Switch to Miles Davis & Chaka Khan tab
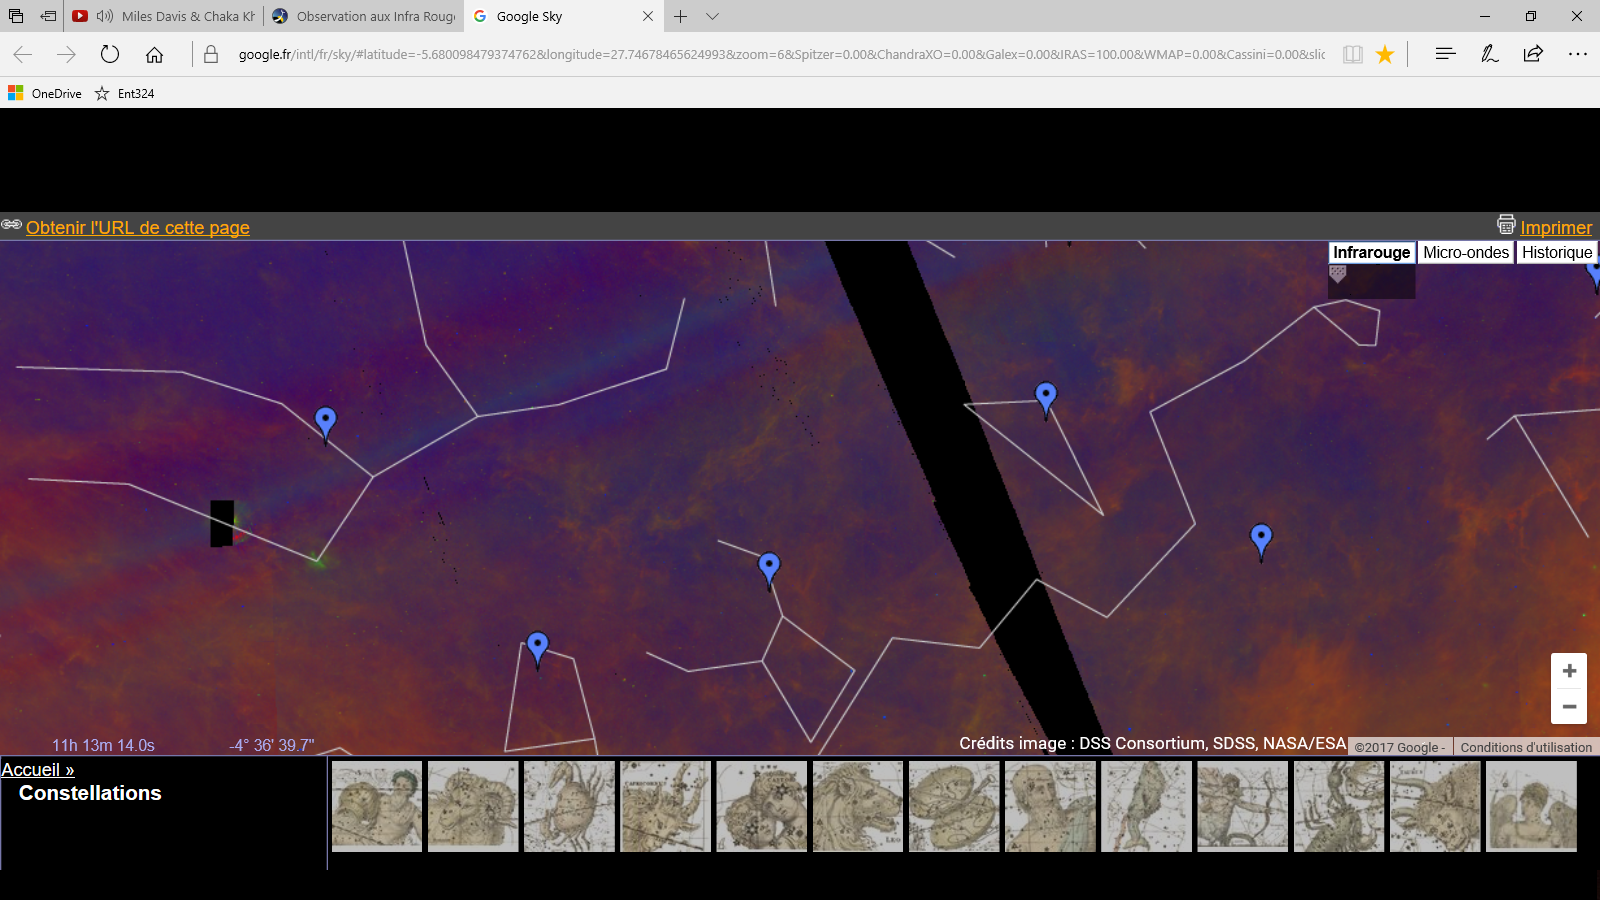 164,16
